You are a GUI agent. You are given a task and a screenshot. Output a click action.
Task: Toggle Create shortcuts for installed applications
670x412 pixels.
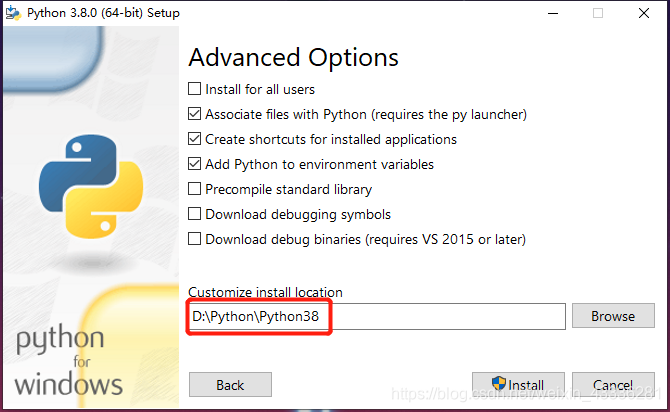click(194, 139)
